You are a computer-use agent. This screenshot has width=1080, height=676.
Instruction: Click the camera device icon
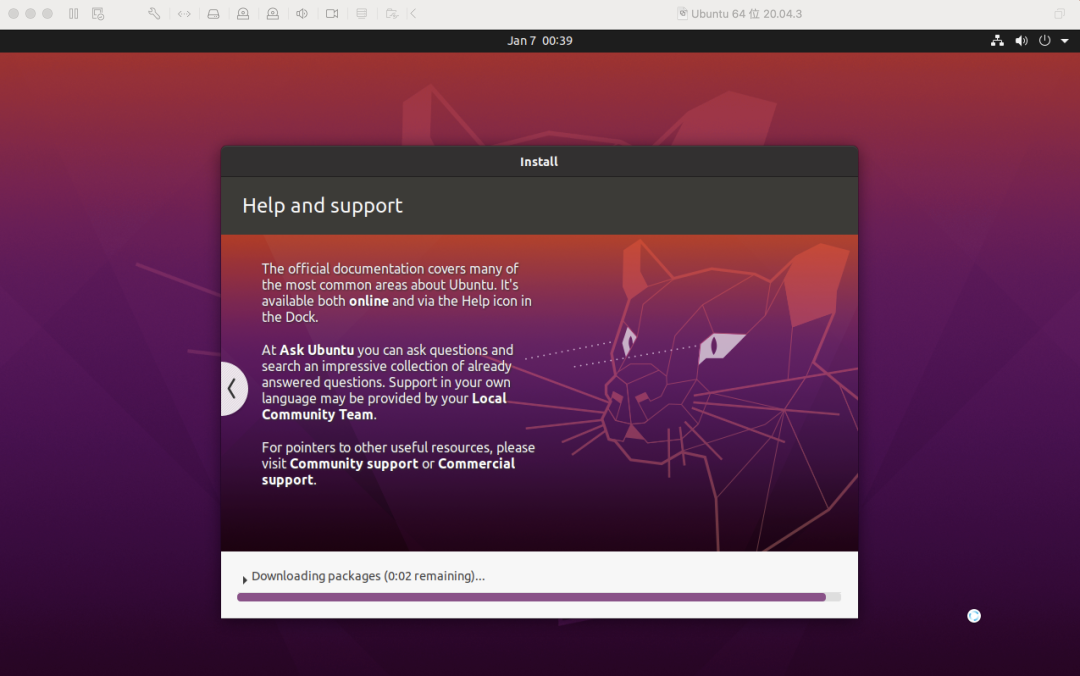coord(332,14)
